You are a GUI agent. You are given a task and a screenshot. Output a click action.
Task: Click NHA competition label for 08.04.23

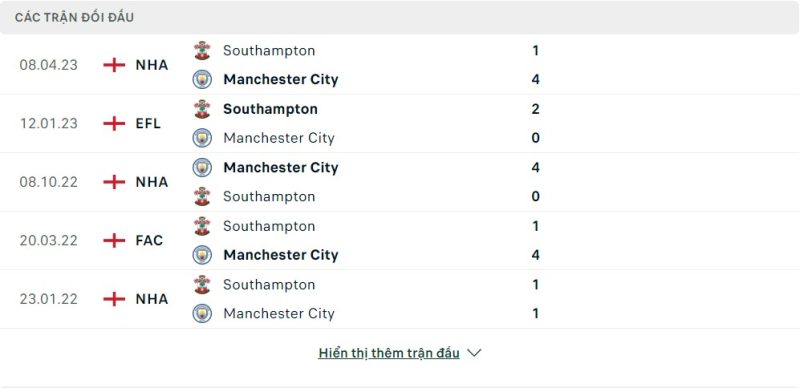(152, 65)
